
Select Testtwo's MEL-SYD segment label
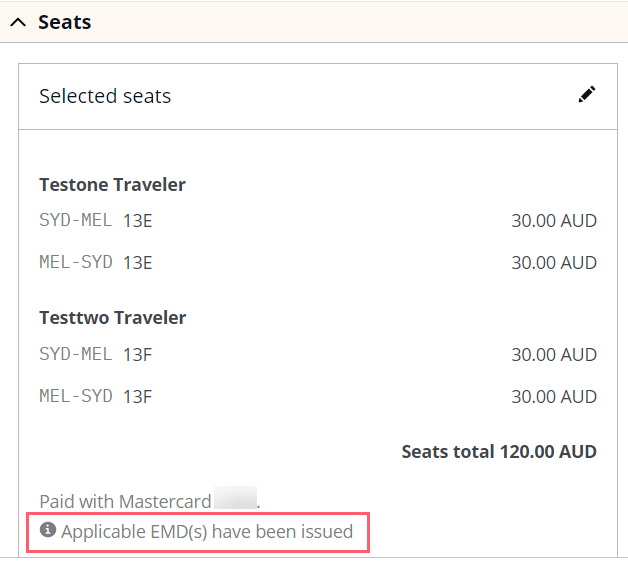(x=76, y=396)
